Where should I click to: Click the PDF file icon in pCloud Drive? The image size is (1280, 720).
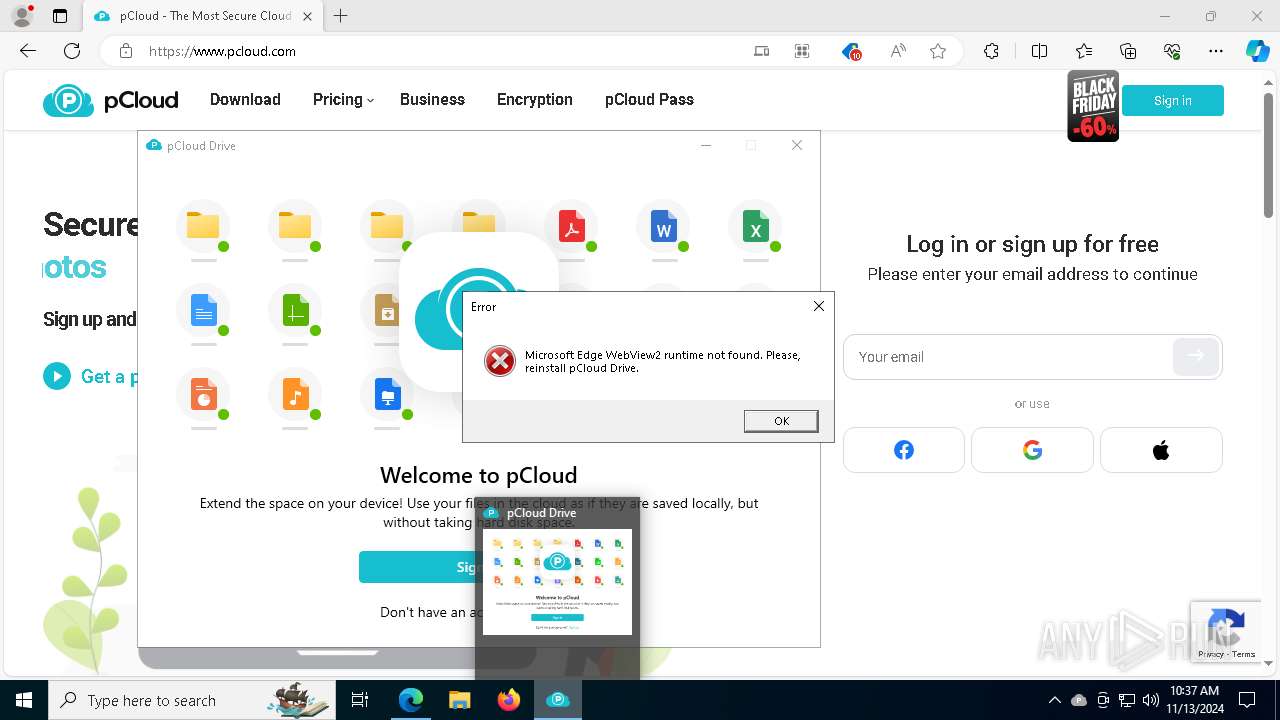(571, 227)
